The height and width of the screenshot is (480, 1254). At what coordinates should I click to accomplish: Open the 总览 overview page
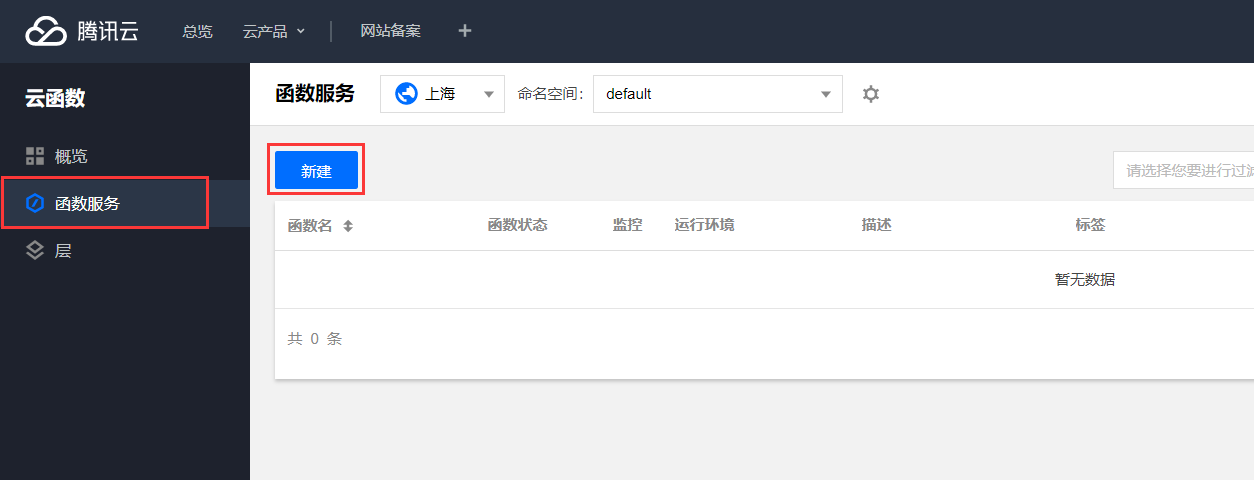[x=197, y=31]
